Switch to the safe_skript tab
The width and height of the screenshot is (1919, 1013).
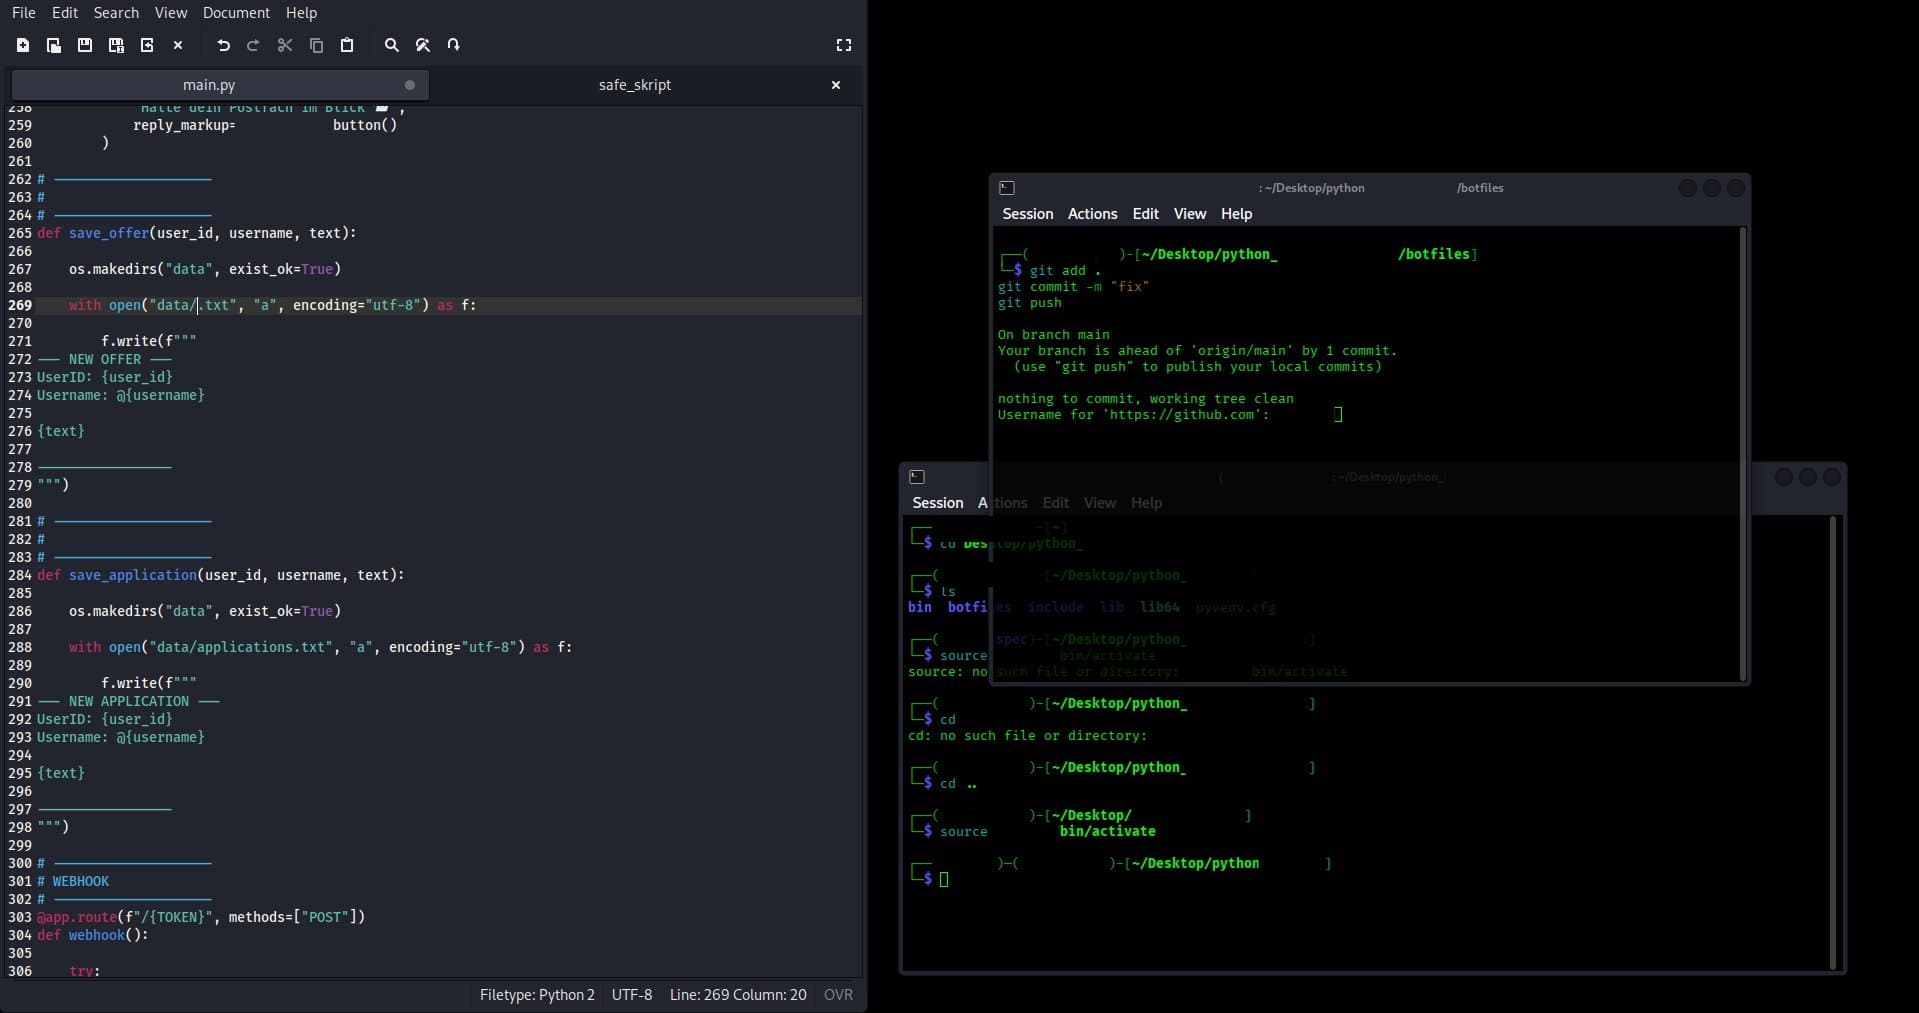coord(635,85)
